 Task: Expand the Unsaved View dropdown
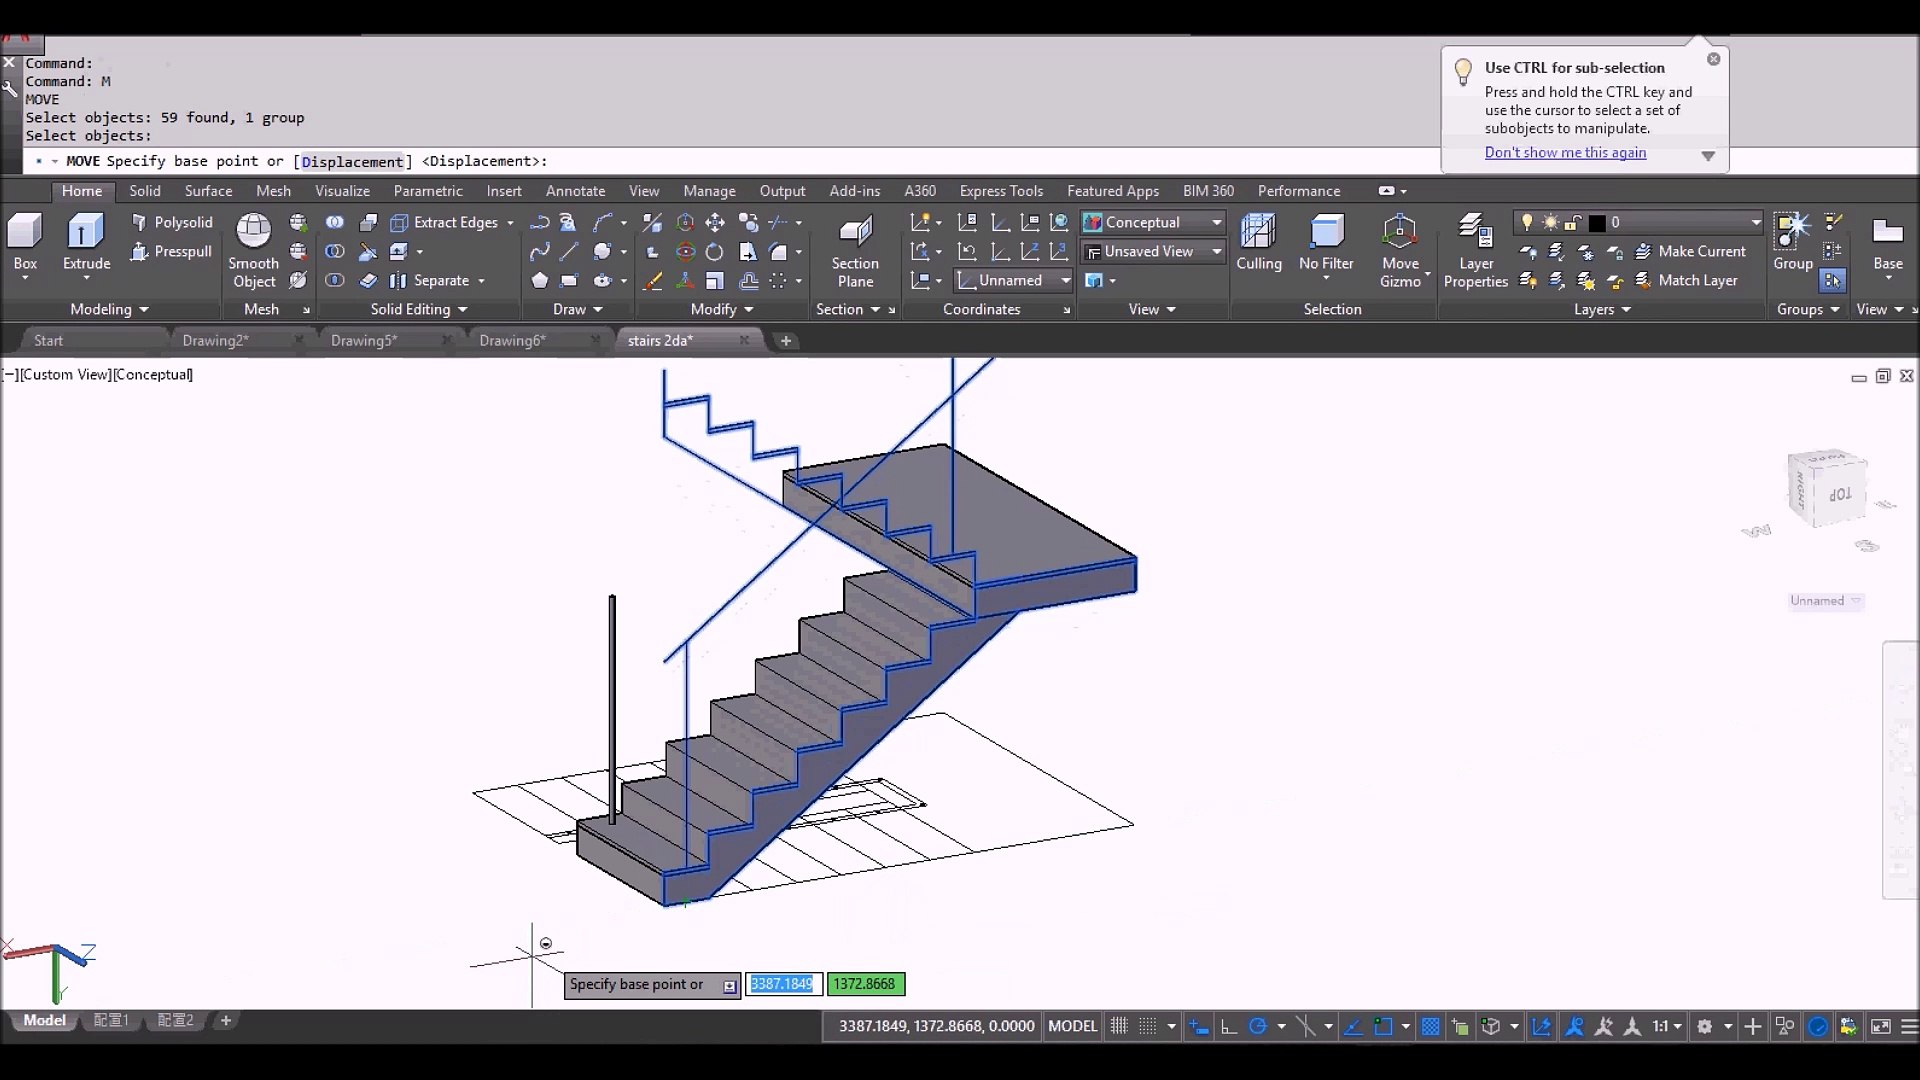tap(1216, 251)
